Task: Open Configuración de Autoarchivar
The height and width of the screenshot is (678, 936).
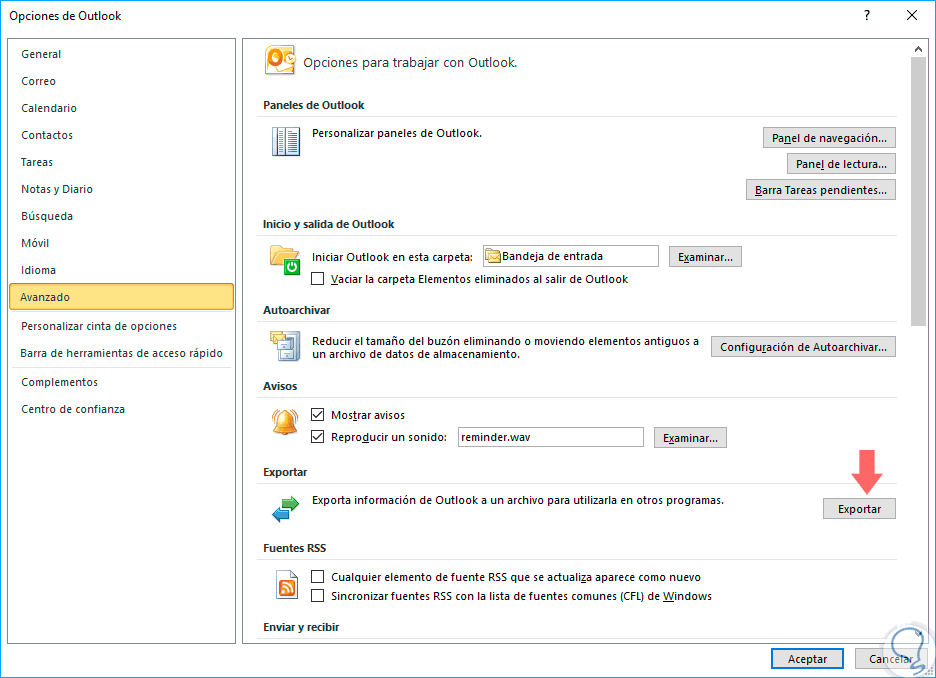Action: coord(803,347)
